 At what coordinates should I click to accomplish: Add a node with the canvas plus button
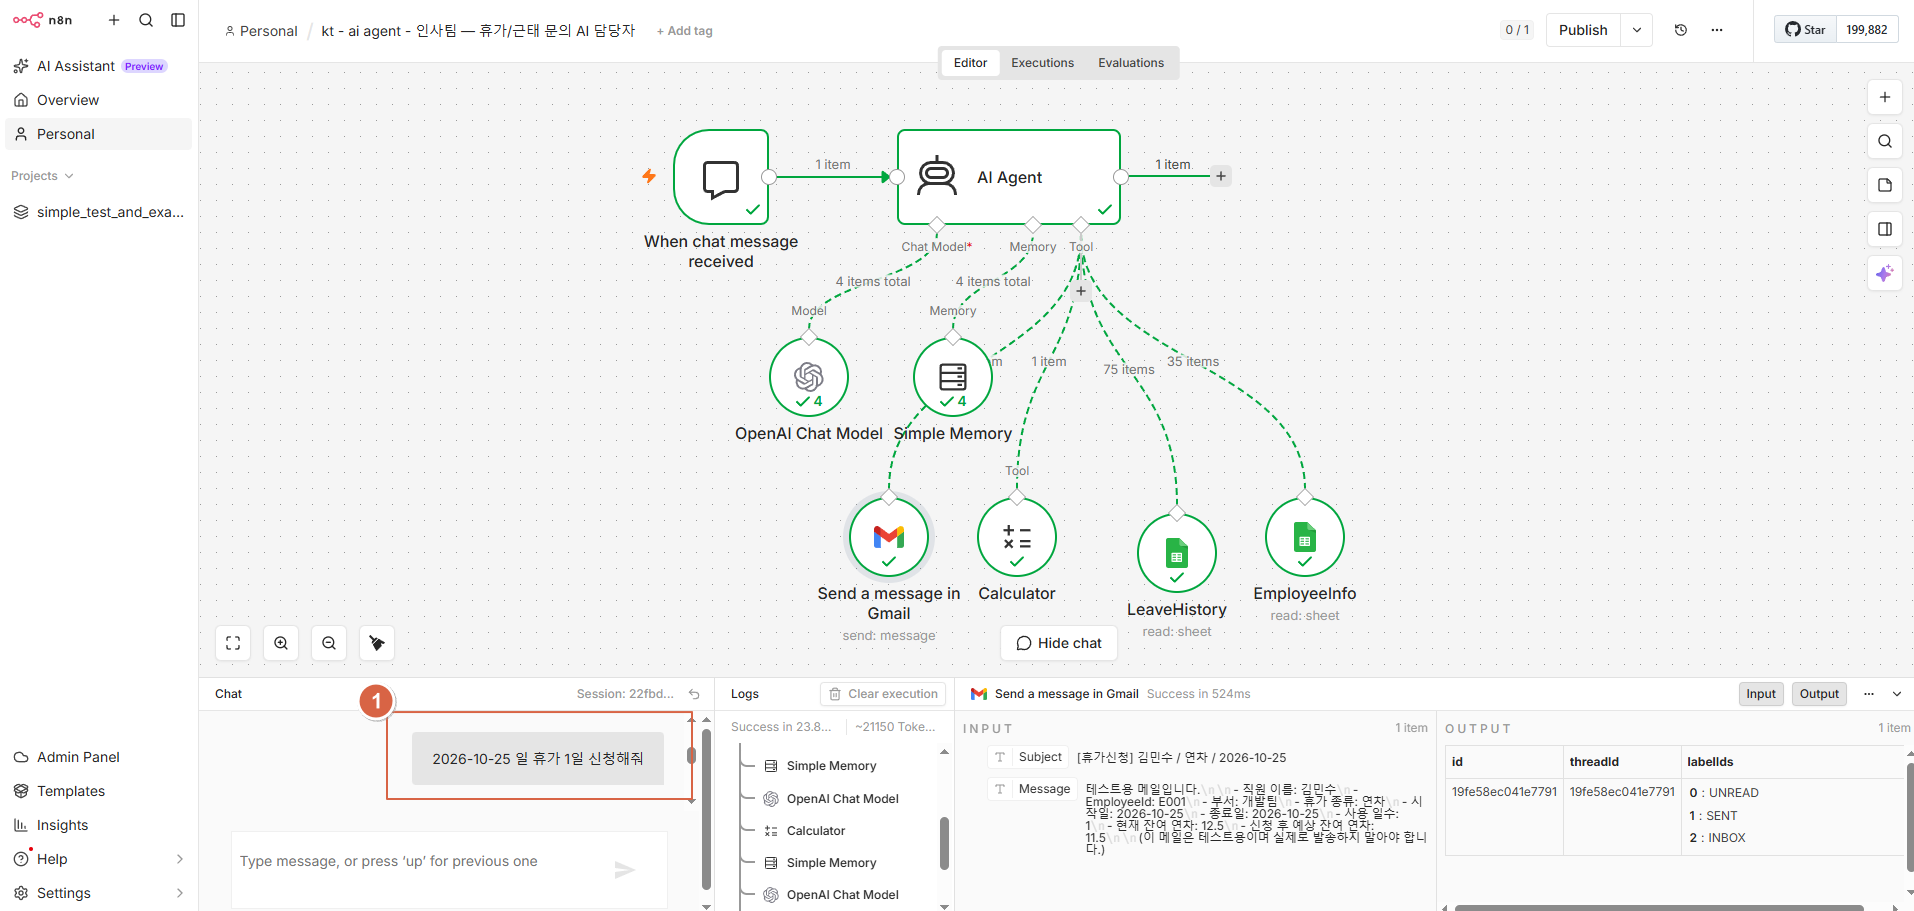(1885, 97)
